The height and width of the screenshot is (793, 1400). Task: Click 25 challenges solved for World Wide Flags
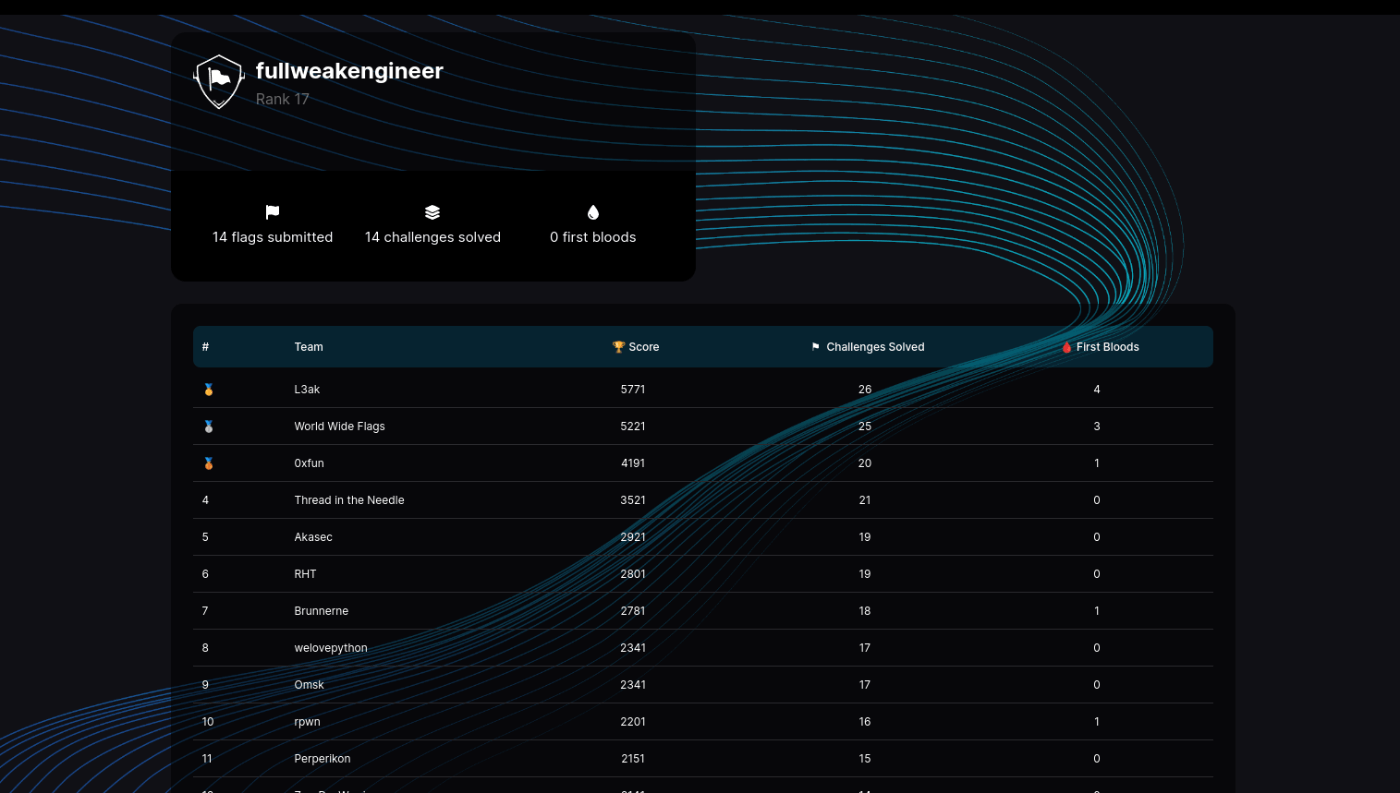point(865,426)
